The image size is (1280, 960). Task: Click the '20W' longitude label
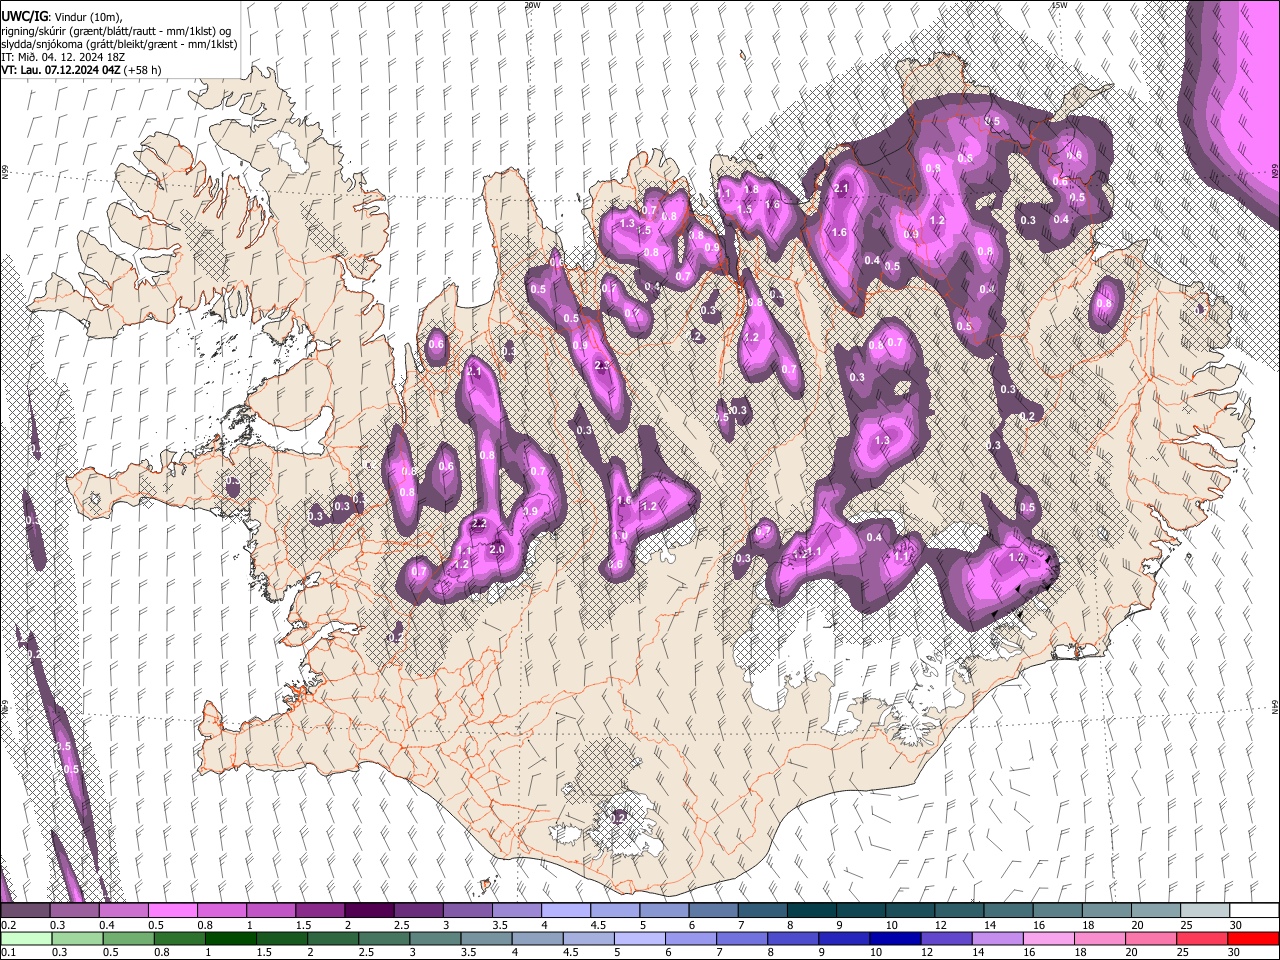[x=532, y=5]
